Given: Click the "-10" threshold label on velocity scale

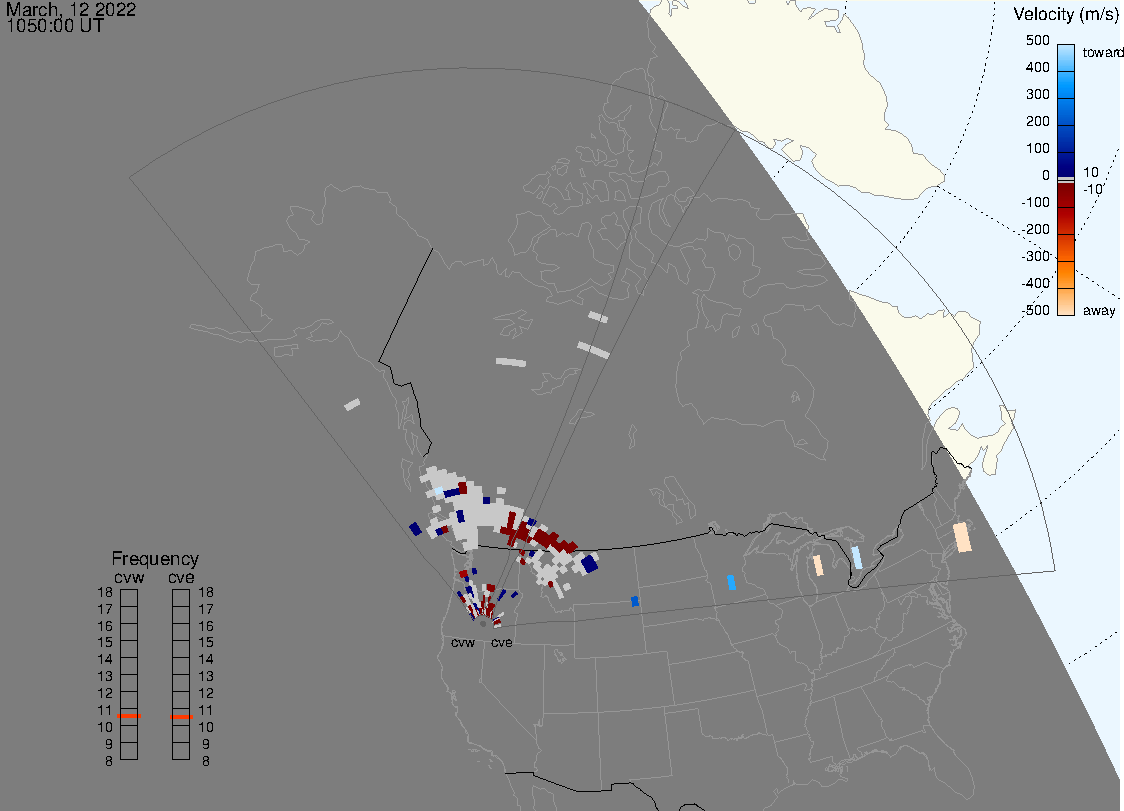Looking at the screenshot, I should tap(1092, 189).
